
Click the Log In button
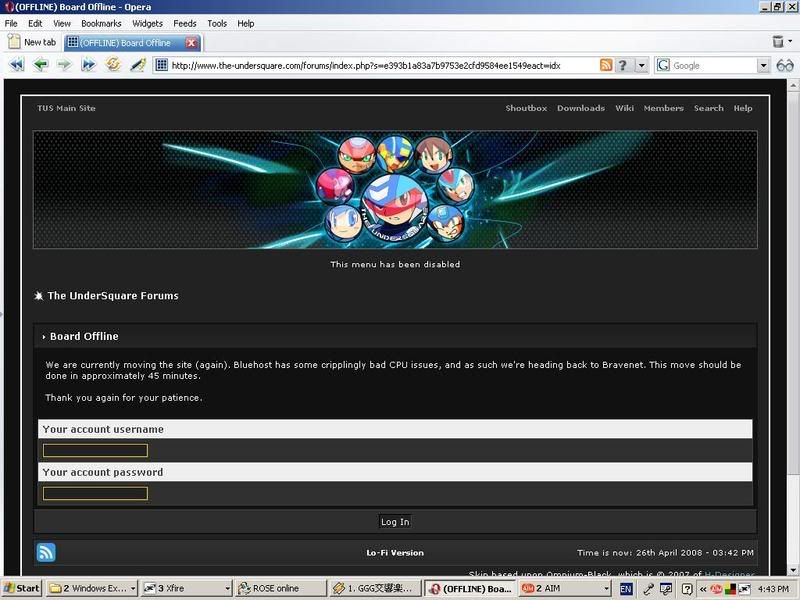395,521
